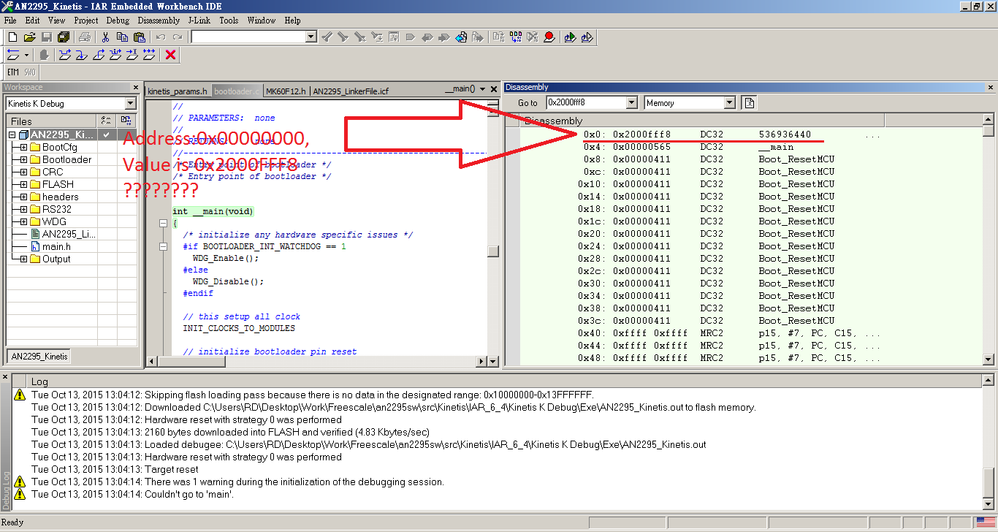Open the editor window list dropdown arrow
The image size is (998, 532).
(482, 90)
